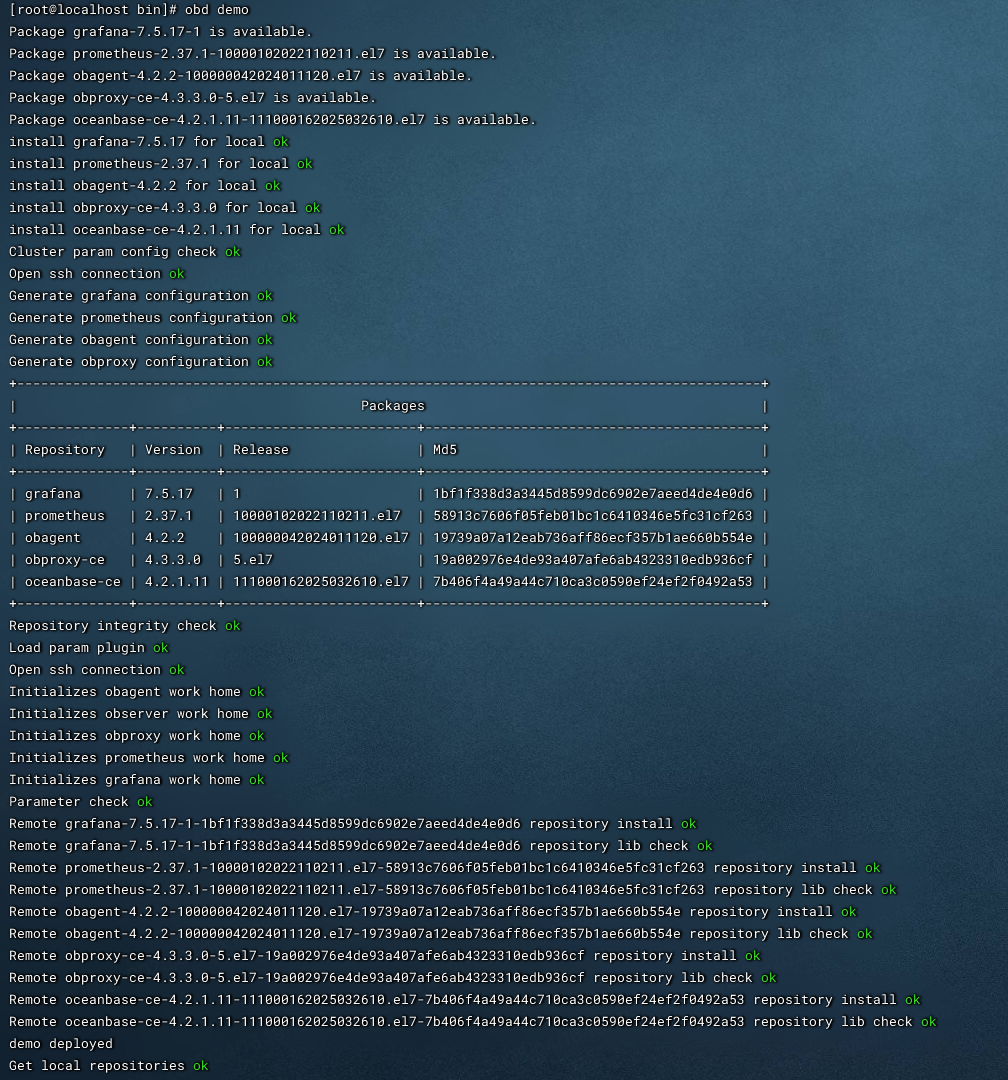Click "install obagent-4.2.2 for local" text
The image size is (1008, 1080).
[x=132, y=186]
